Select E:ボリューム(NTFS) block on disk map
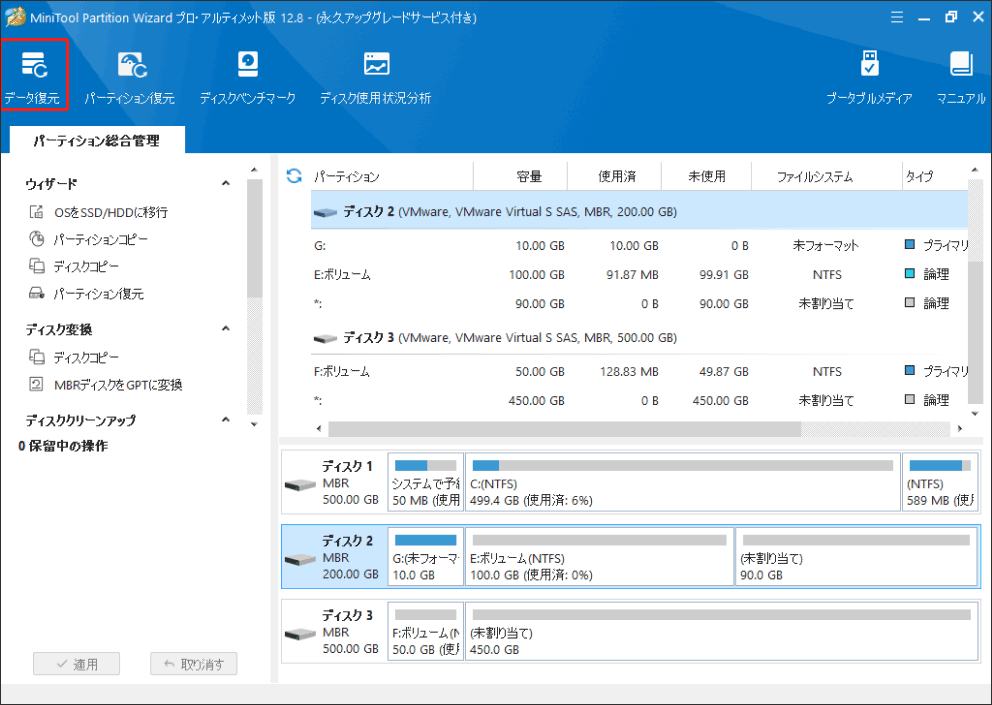This screenshot has height=705, width=992. [x=599, y=557]
